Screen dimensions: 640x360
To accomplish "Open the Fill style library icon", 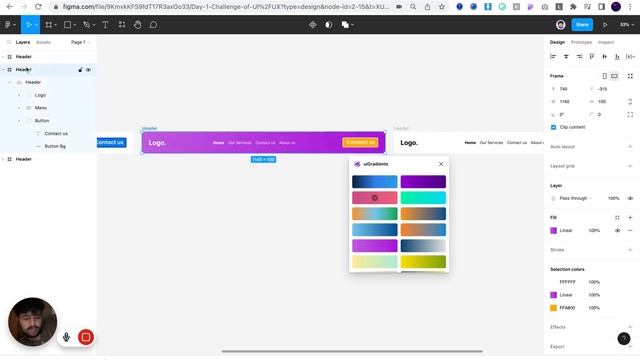I will [x=617, y=218].
